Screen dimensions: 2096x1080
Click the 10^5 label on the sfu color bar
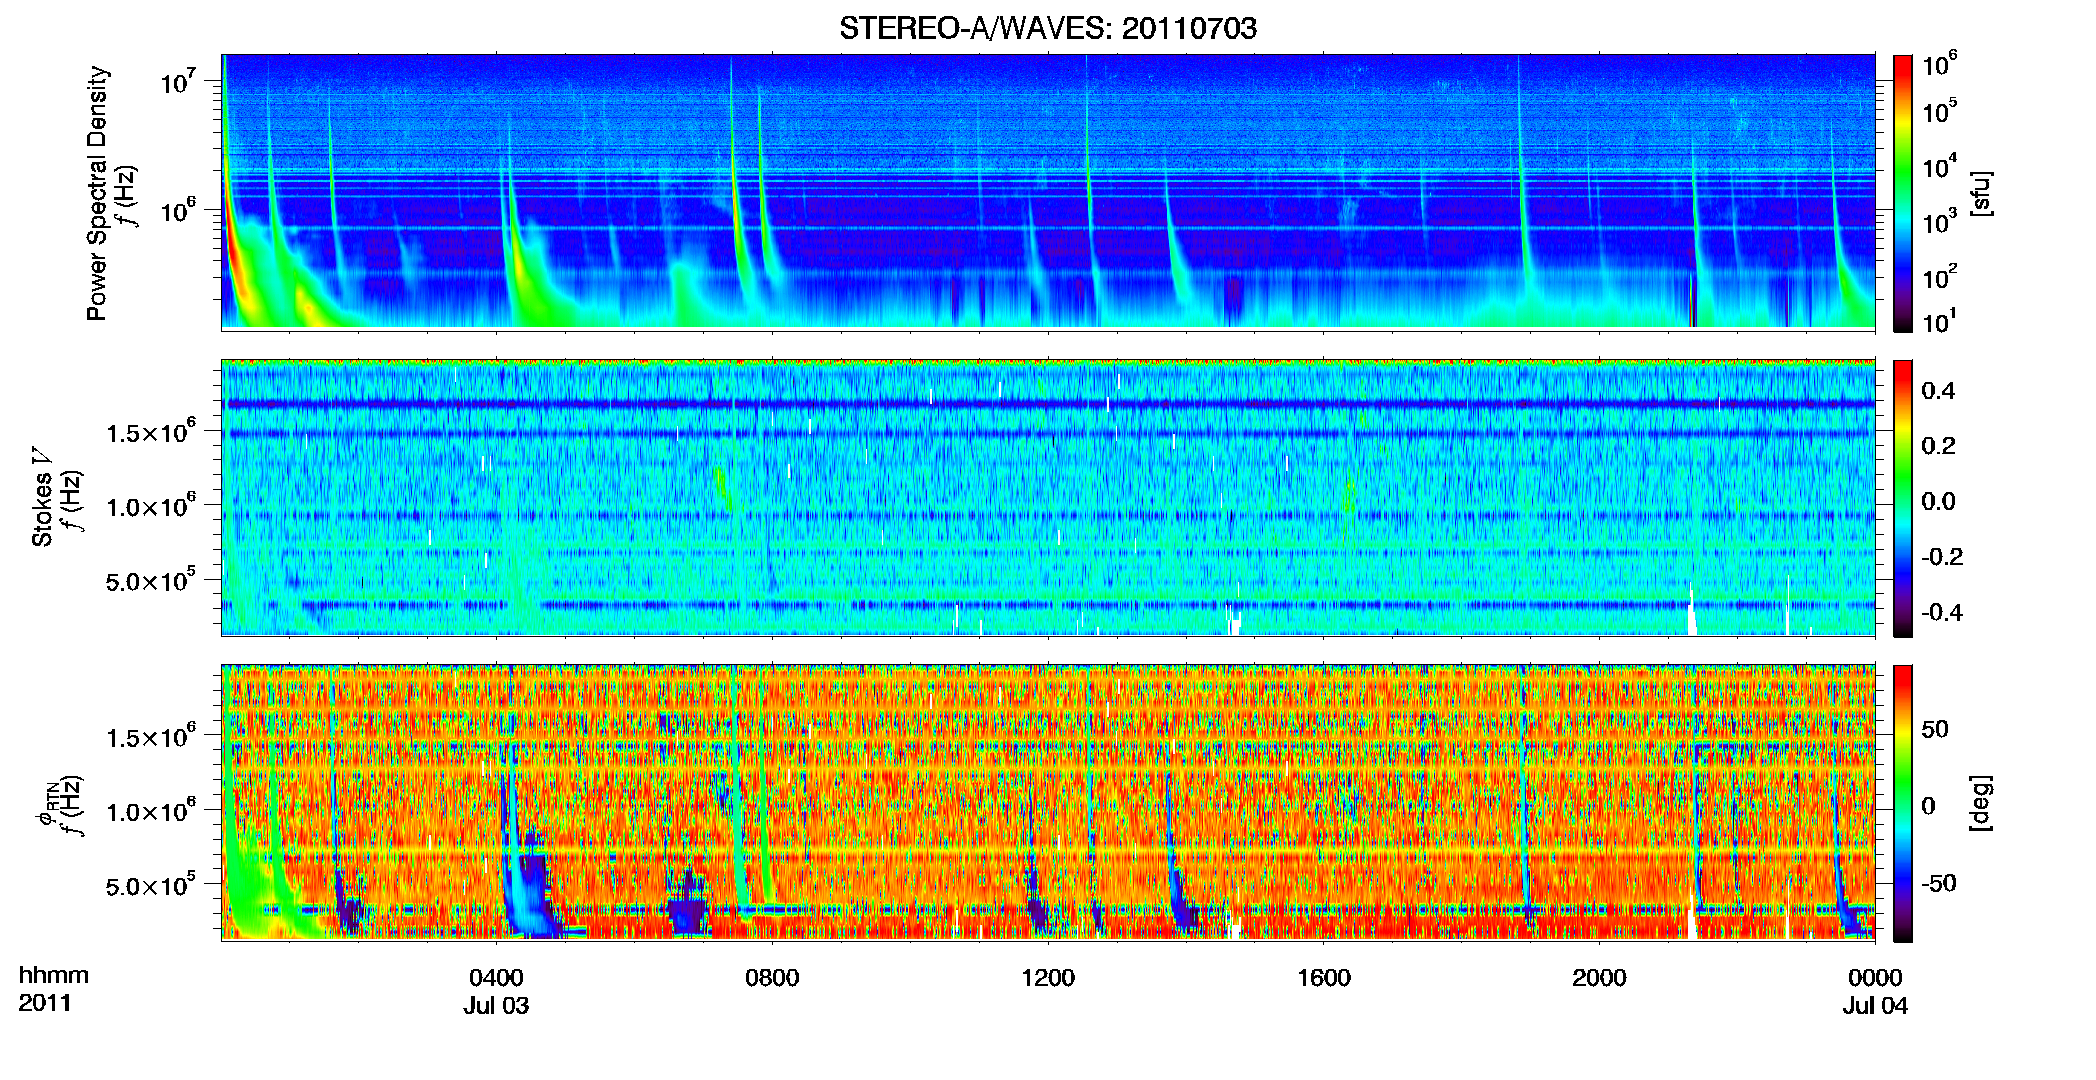coord(1940,110)
